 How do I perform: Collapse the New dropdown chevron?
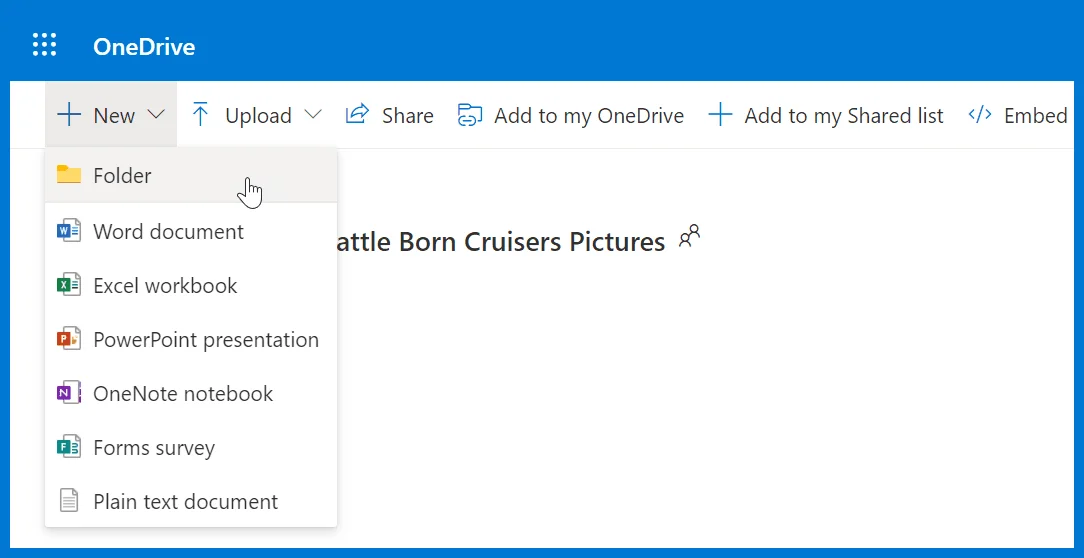coord(156,115)
